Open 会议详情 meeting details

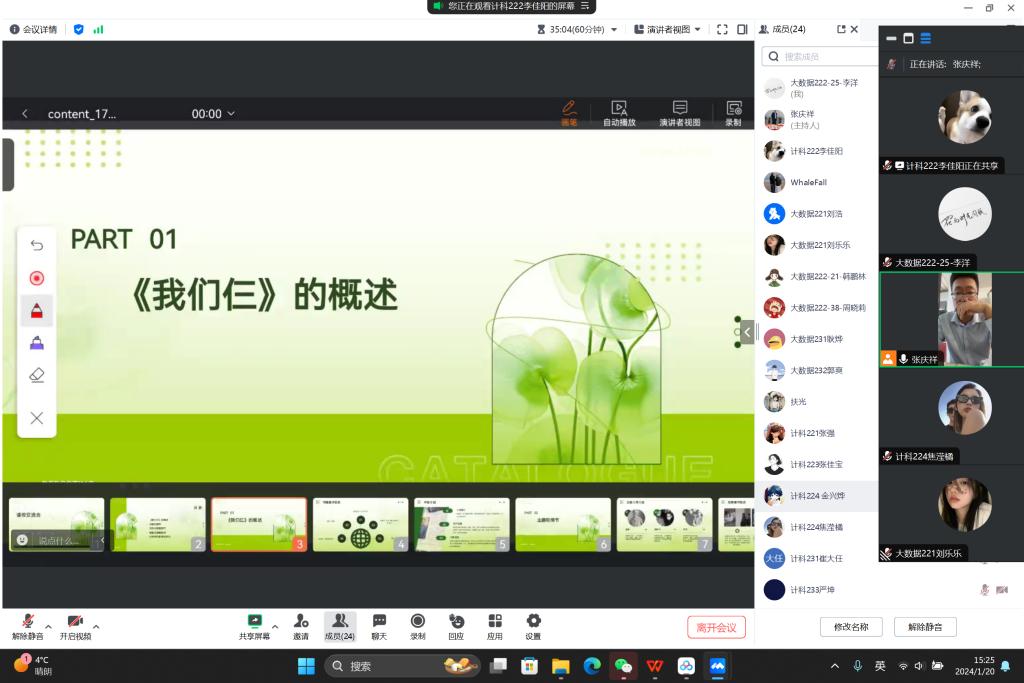33,30
